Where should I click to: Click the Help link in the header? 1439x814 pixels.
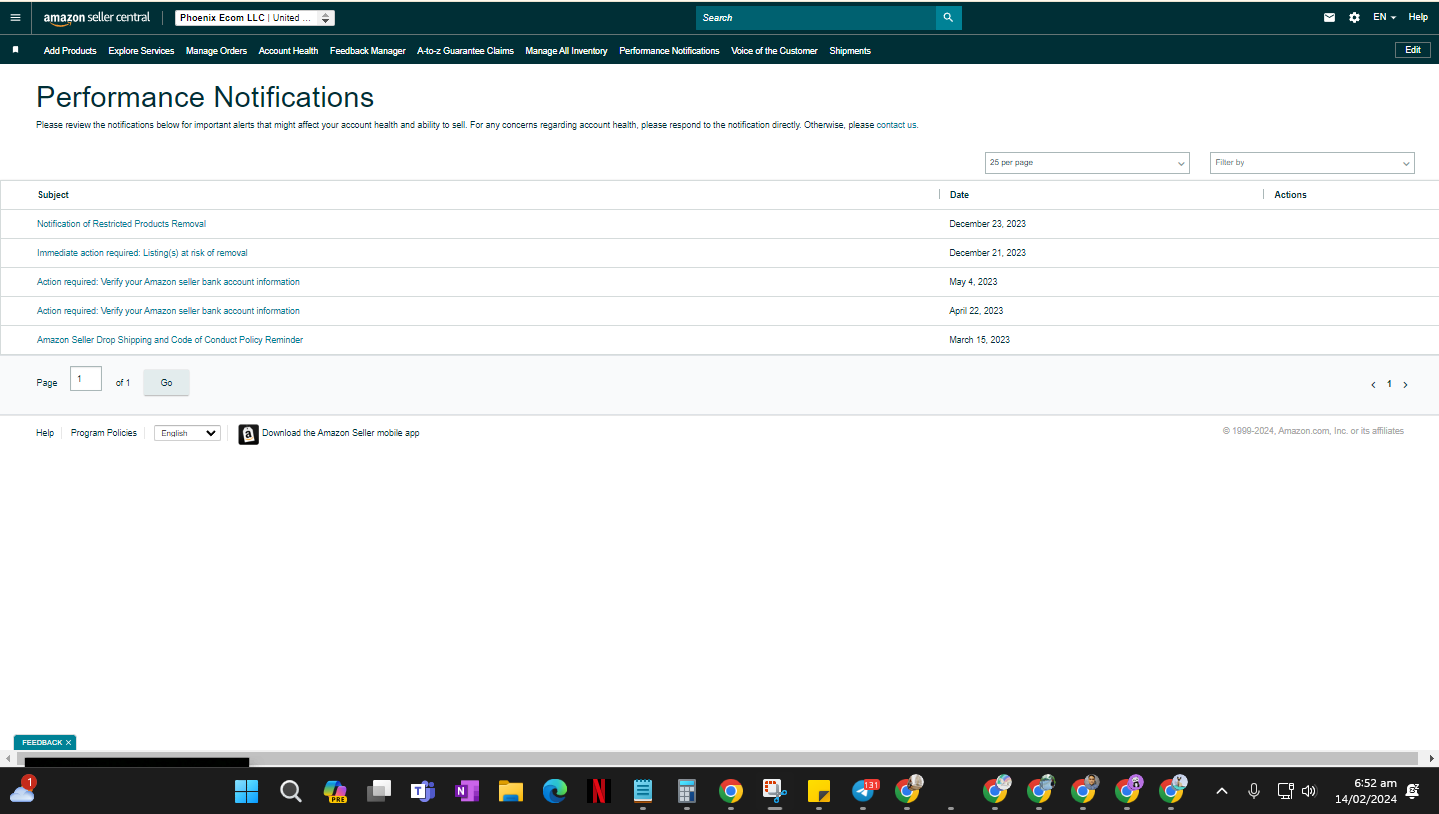(x=1418, y=18)
